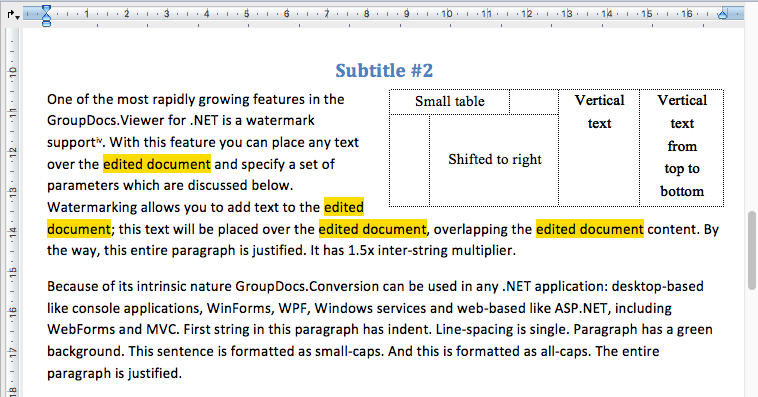Screen dimensions: 758x397
Task: Click the 'Subtitle #2' heading
Action: tap(384, 71)
